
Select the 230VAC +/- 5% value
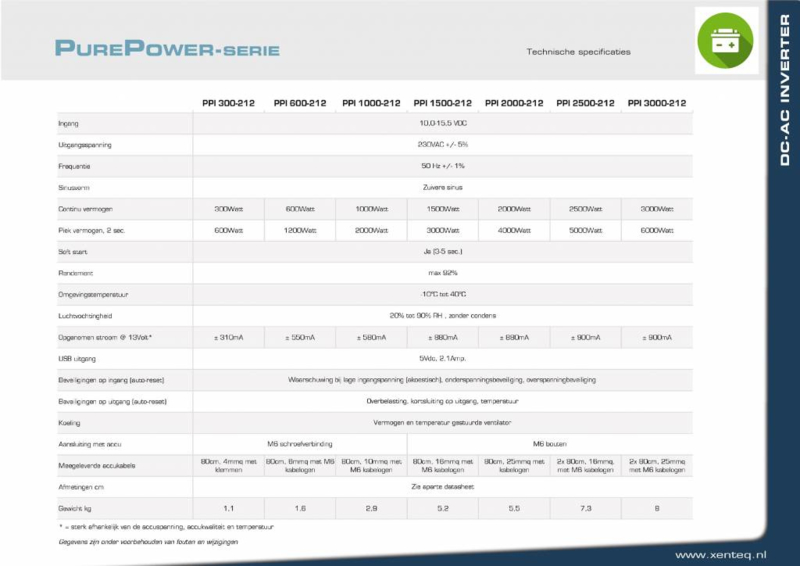443,144
